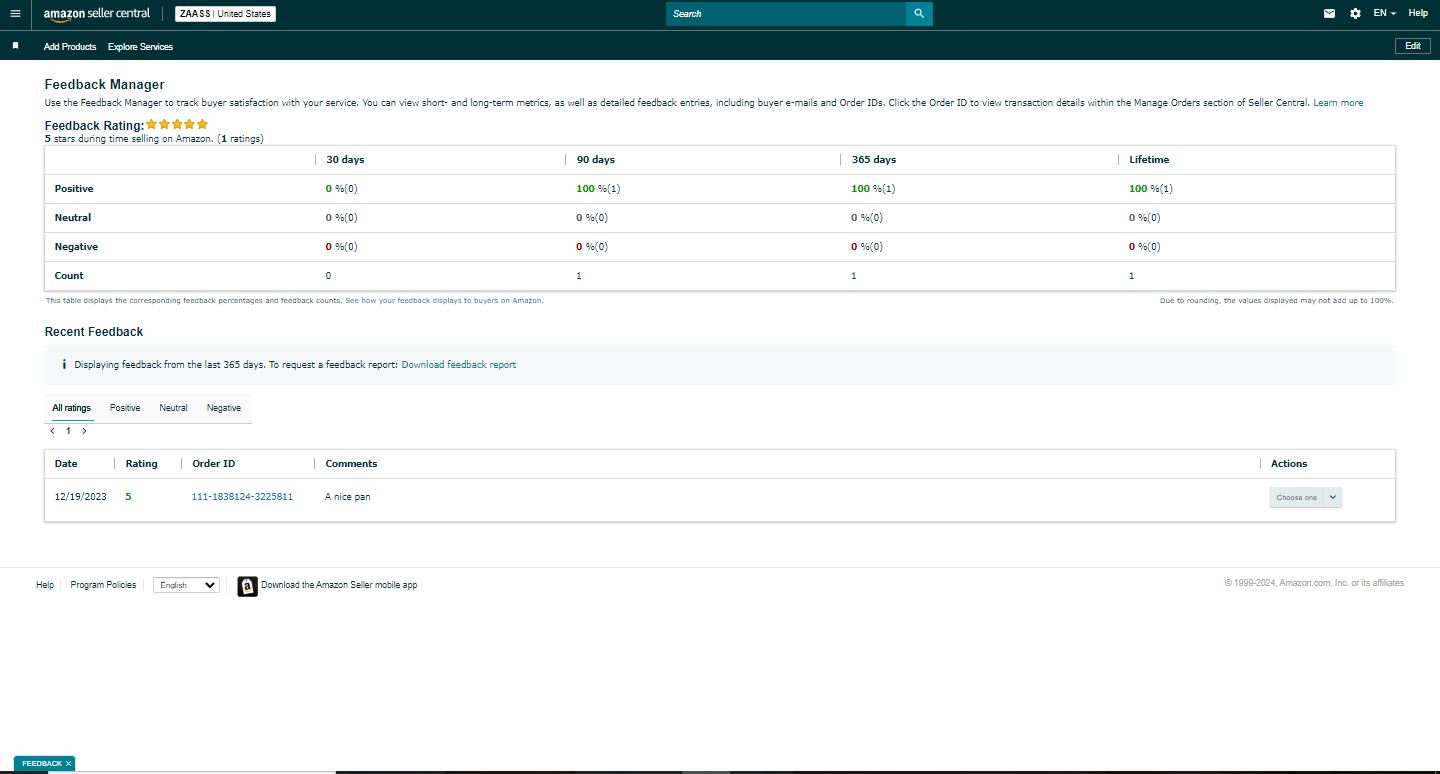Click the Learn more link
Image resolution: width=1440 pixels, height=774 pixels.
tap(1338, 103)
